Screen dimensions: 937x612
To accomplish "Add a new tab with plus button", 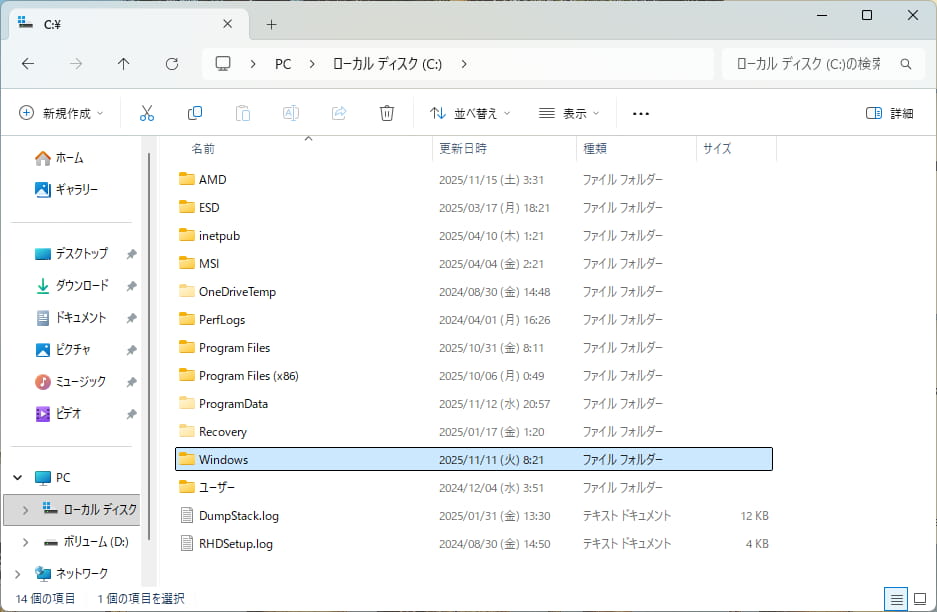I will tap(271, 24).
